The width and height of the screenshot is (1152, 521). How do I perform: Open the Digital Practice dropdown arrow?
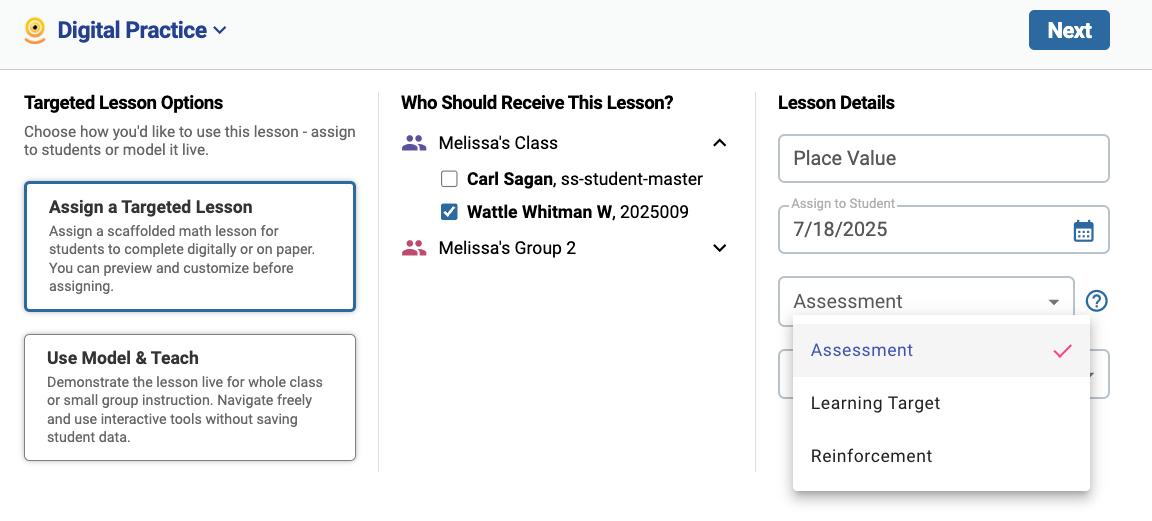coord(220,30)
